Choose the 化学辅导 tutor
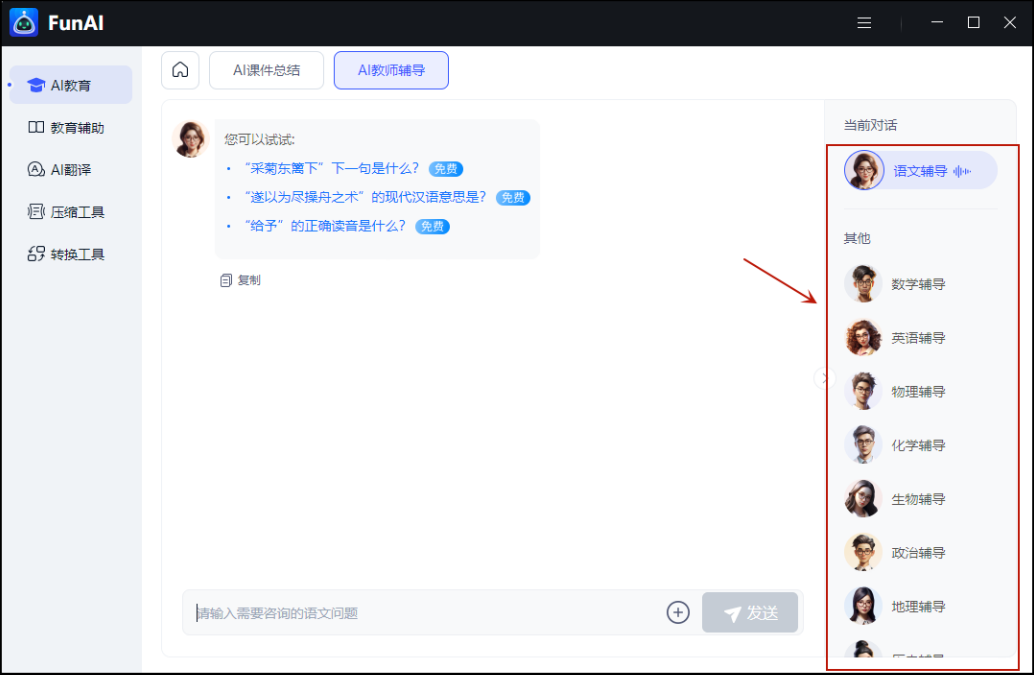The width and height of the screenshot is (1034, 675). [x=919, y=445]
